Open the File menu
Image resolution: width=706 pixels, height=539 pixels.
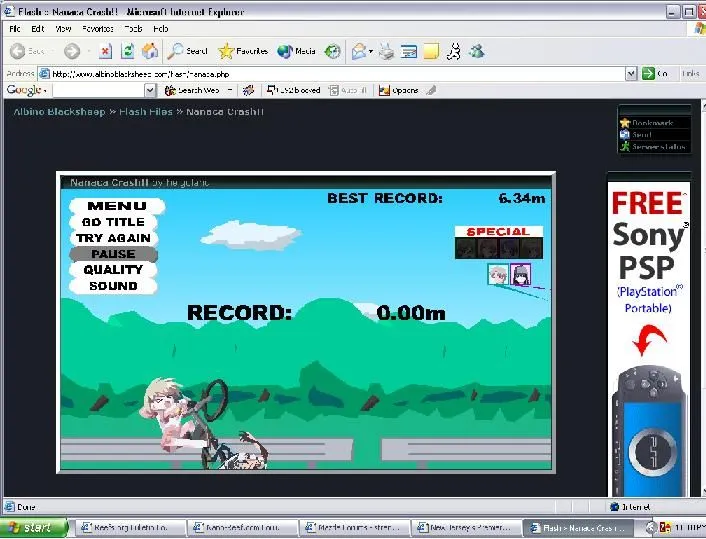[x=15, y=29]
